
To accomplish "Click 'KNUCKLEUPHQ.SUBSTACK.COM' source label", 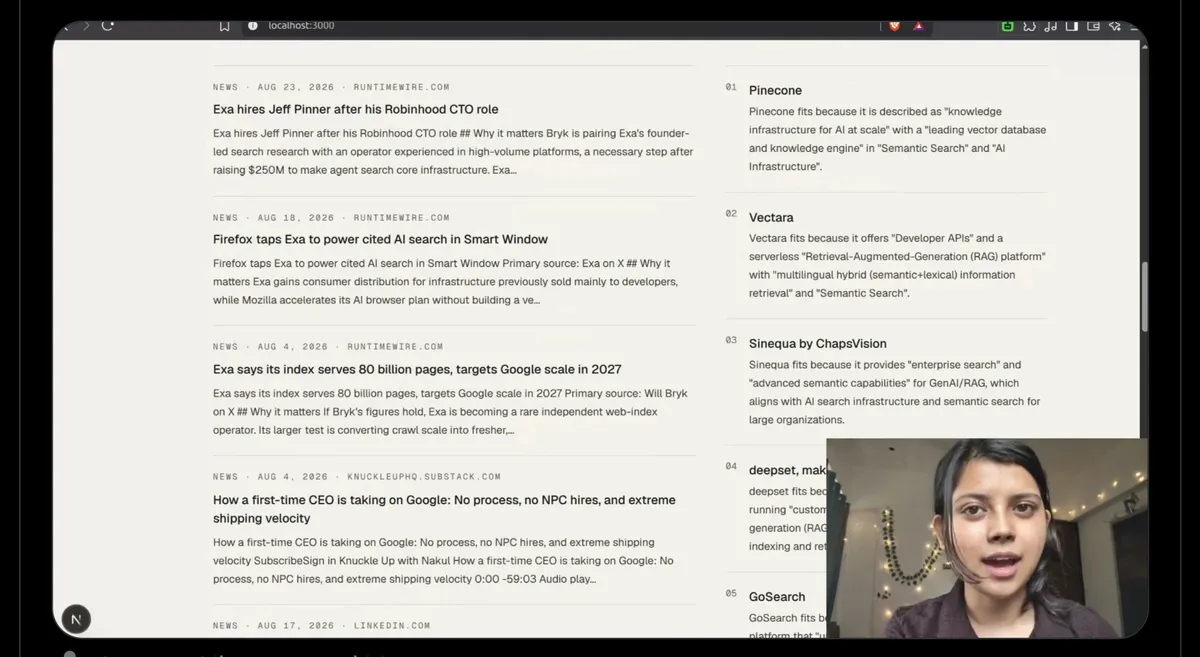I will [424, 477].
